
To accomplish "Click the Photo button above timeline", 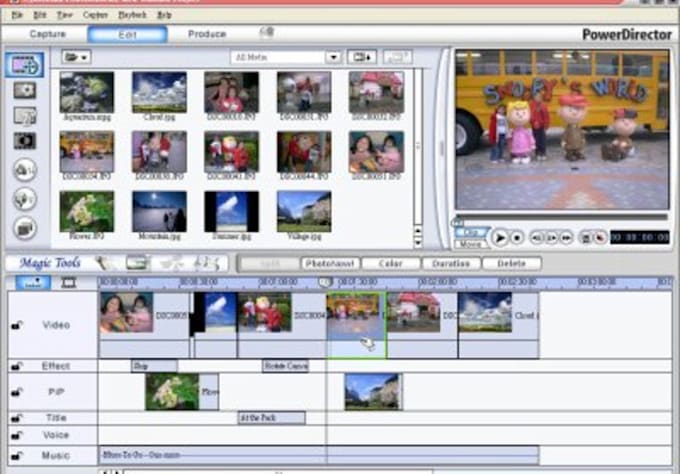I will point(330,263).
